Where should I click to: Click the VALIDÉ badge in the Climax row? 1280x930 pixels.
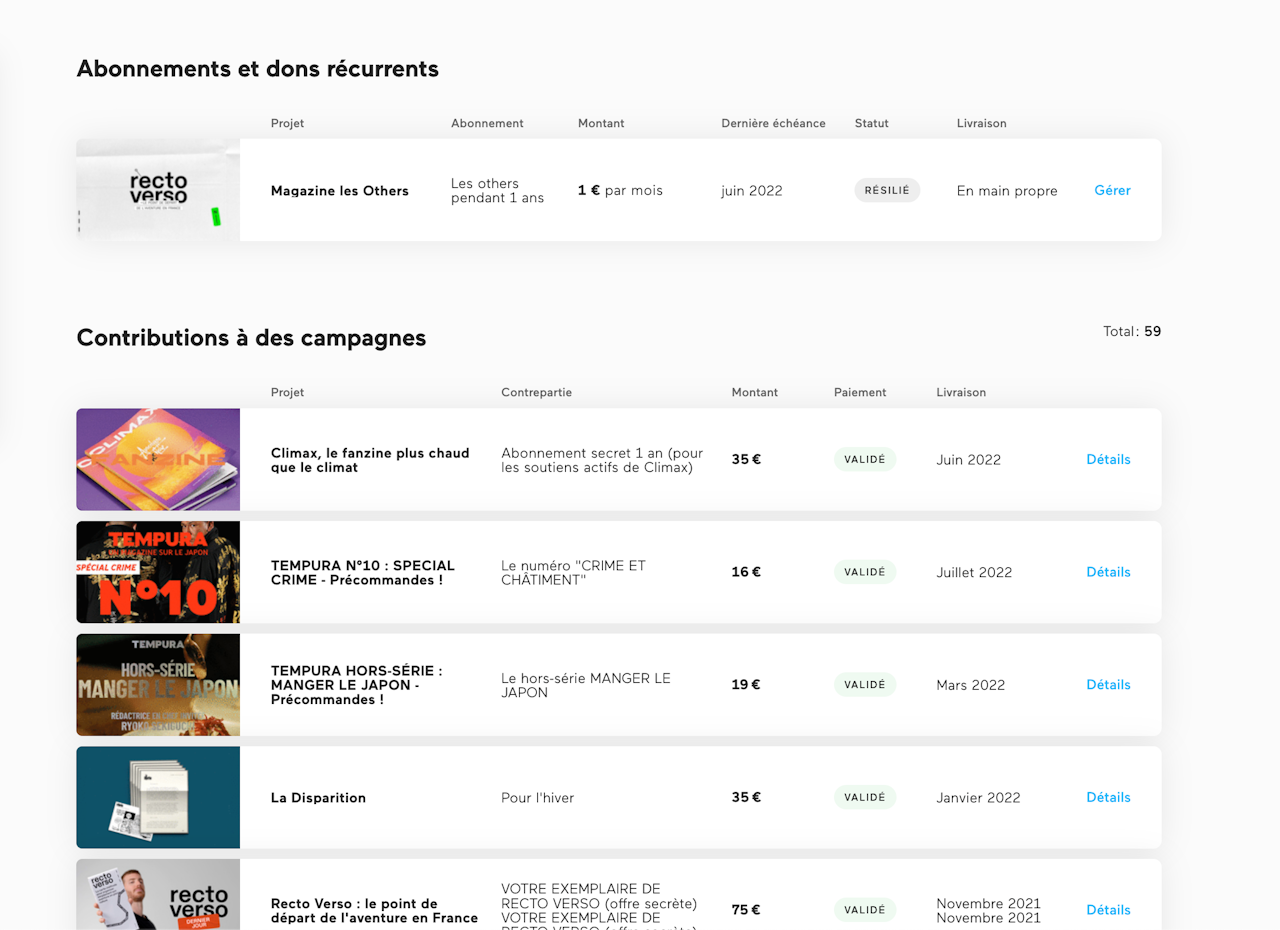pos(865,459)
